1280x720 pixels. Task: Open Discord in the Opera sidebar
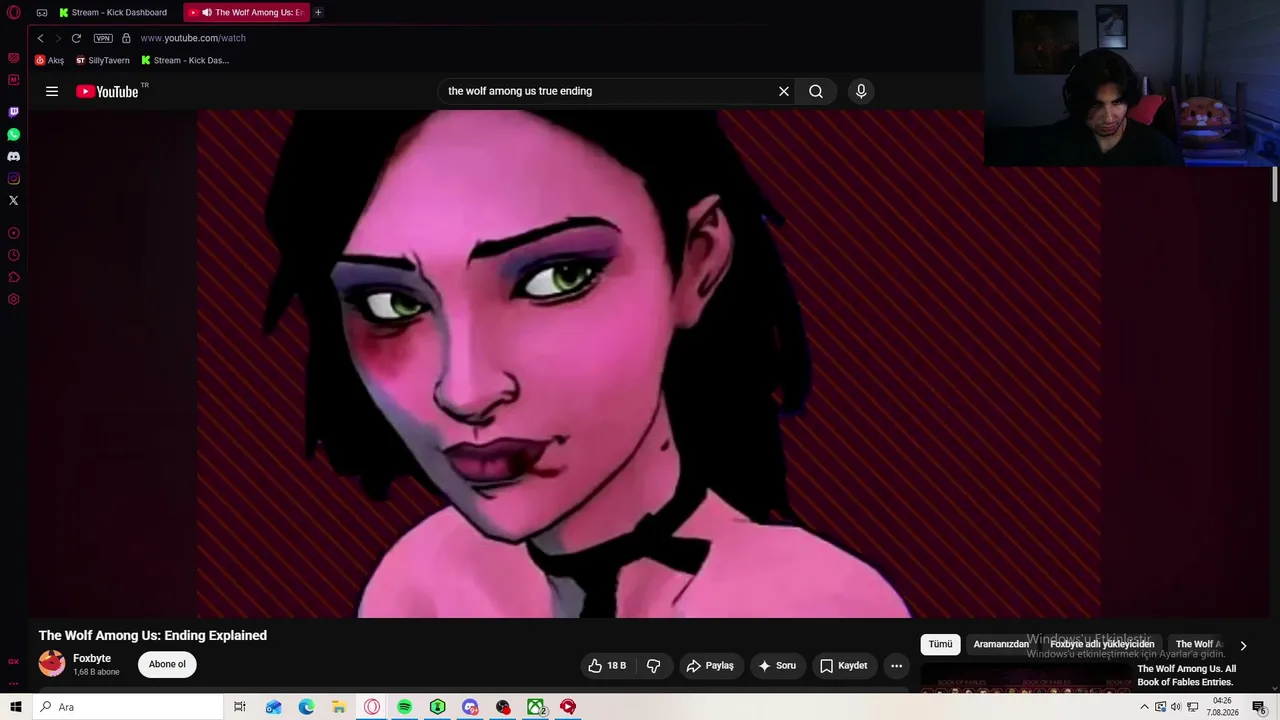point(14,156)
